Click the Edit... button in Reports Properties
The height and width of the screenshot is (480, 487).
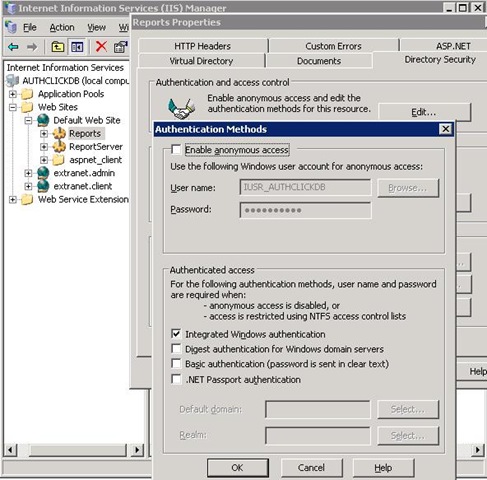coord(424,112)
